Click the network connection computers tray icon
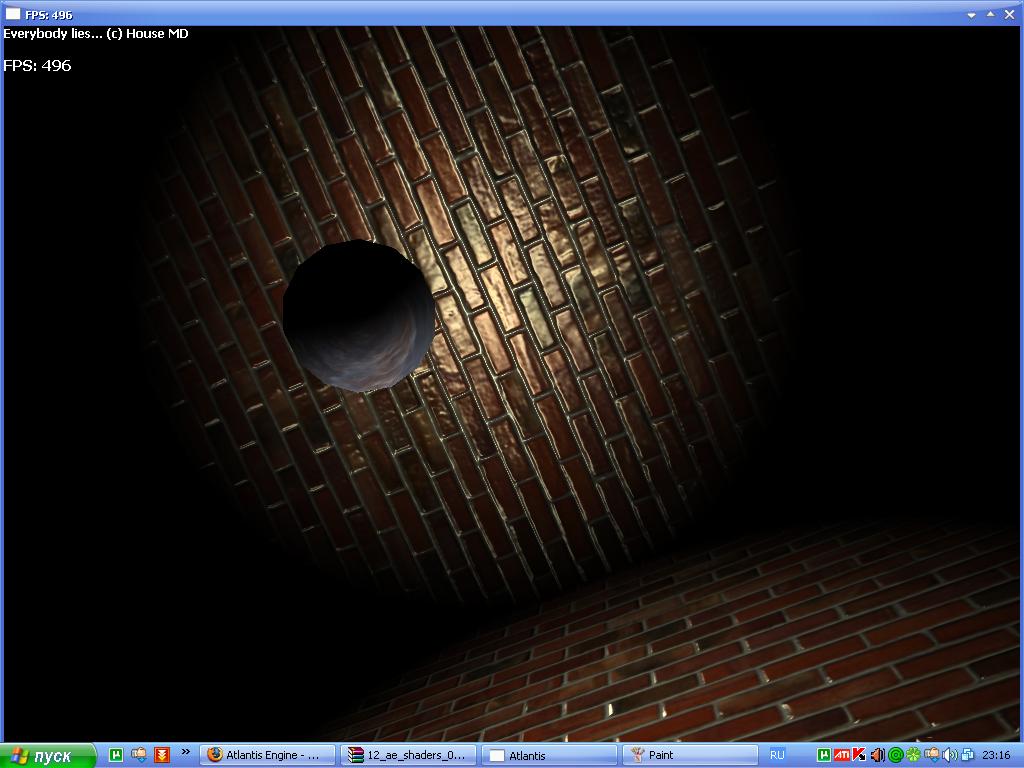This screenshot has width=1024, height=768. (x=967, y=755)
